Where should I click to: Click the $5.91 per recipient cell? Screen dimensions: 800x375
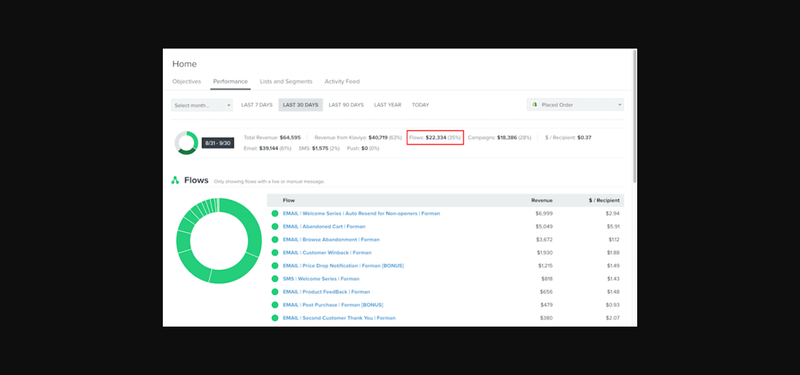click(613, 227)
